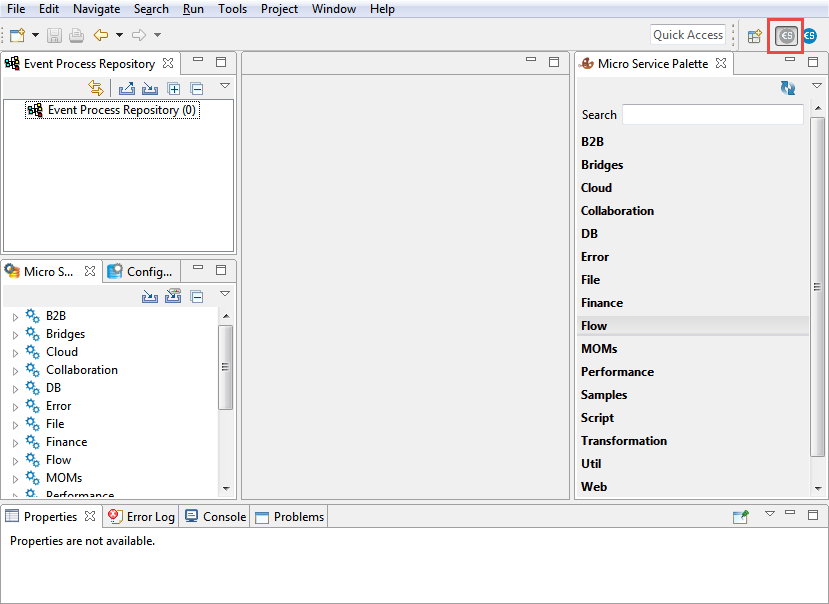Select the highlighted gray ES perspective button
This screenshot has height=604, width=829.
click(787, 36)
